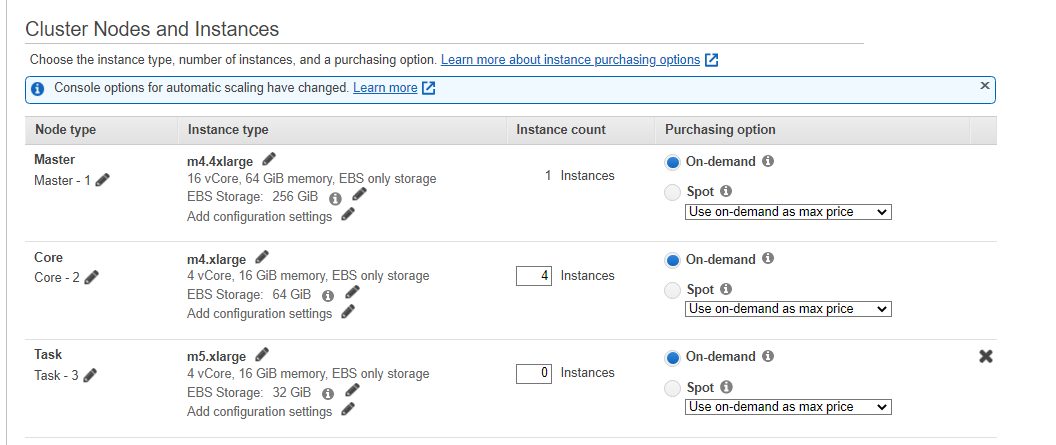Edit the Master - 1 node name pencil
This screenshot has height=445, width=1056.
(103, 180)
